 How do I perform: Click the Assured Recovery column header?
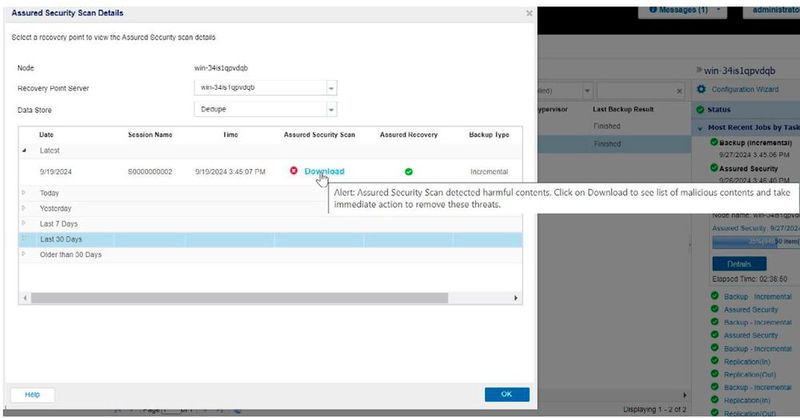409,135
